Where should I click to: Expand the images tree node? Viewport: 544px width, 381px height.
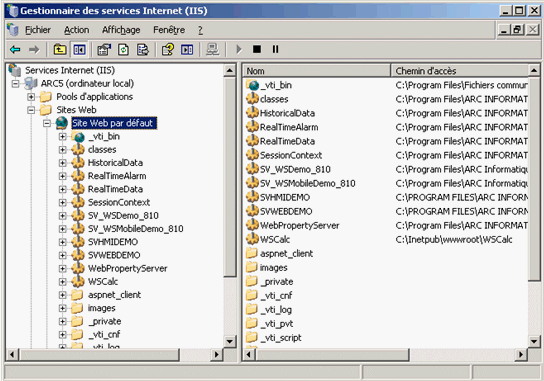(x=62, y=308)
